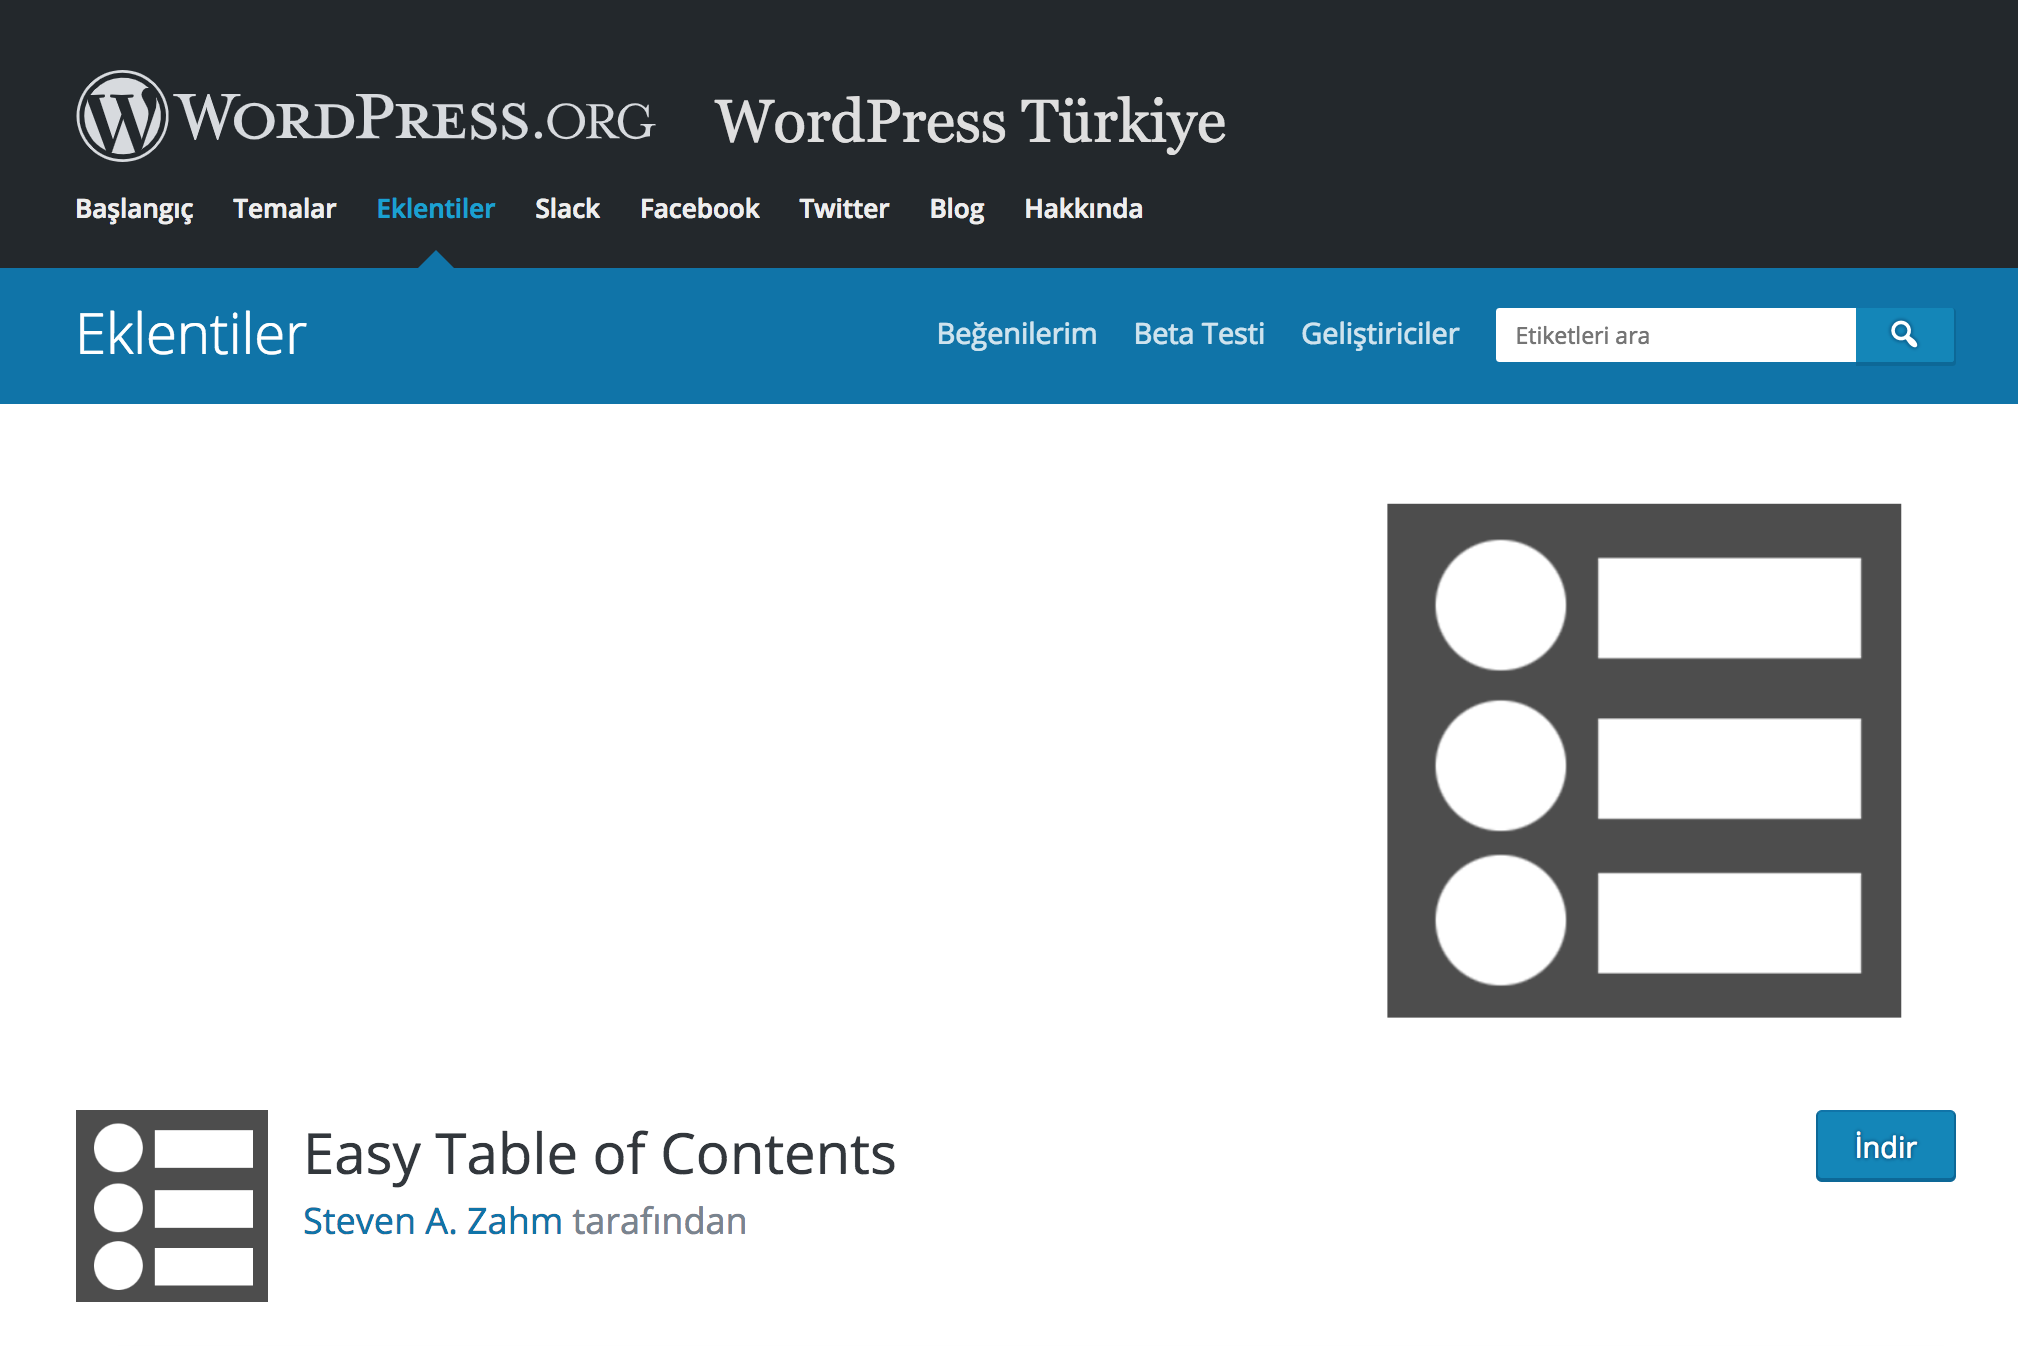Screen dimensions: 2018x1346
Task: Open the Slack menu link
Action: pos(567,209)
